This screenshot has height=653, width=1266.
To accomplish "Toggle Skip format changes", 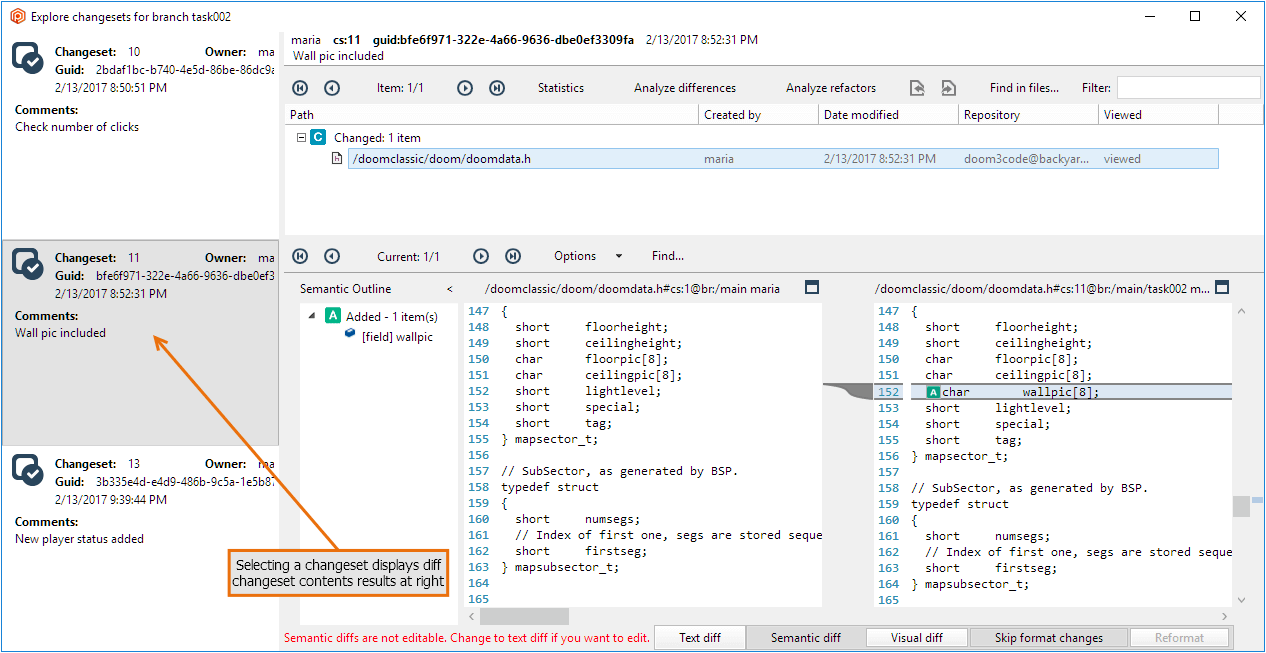I will 1049,638.
